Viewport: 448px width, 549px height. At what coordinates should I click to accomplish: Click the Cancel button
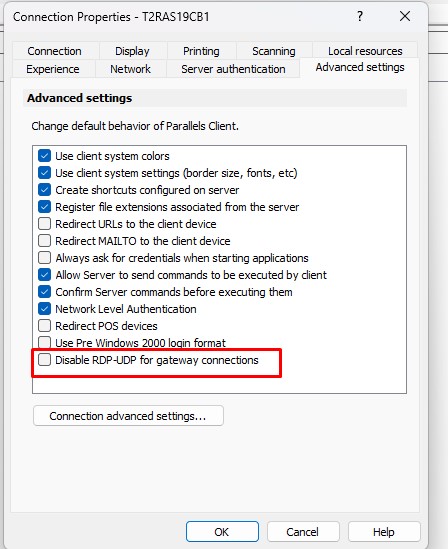[303, 532]
